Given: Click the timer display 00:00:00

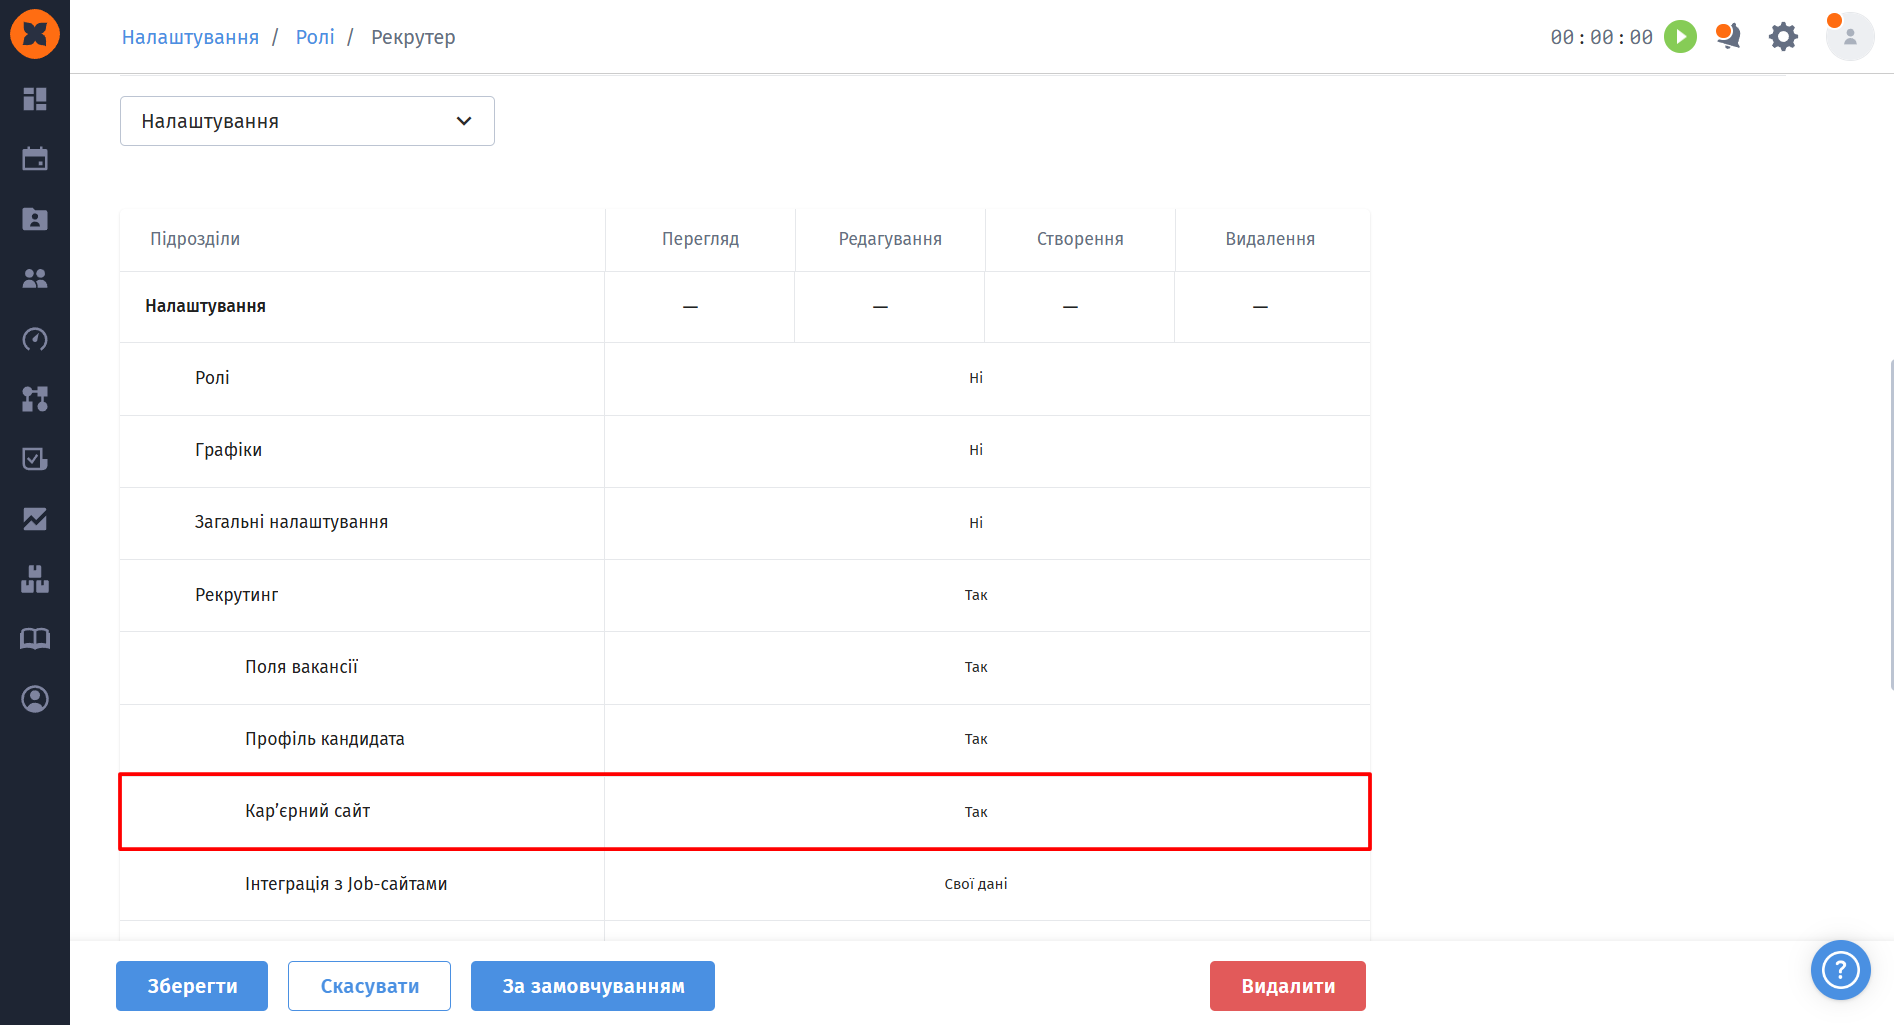Looking at the screenshot, I should pyautogui.click(x=1601, y=37).
